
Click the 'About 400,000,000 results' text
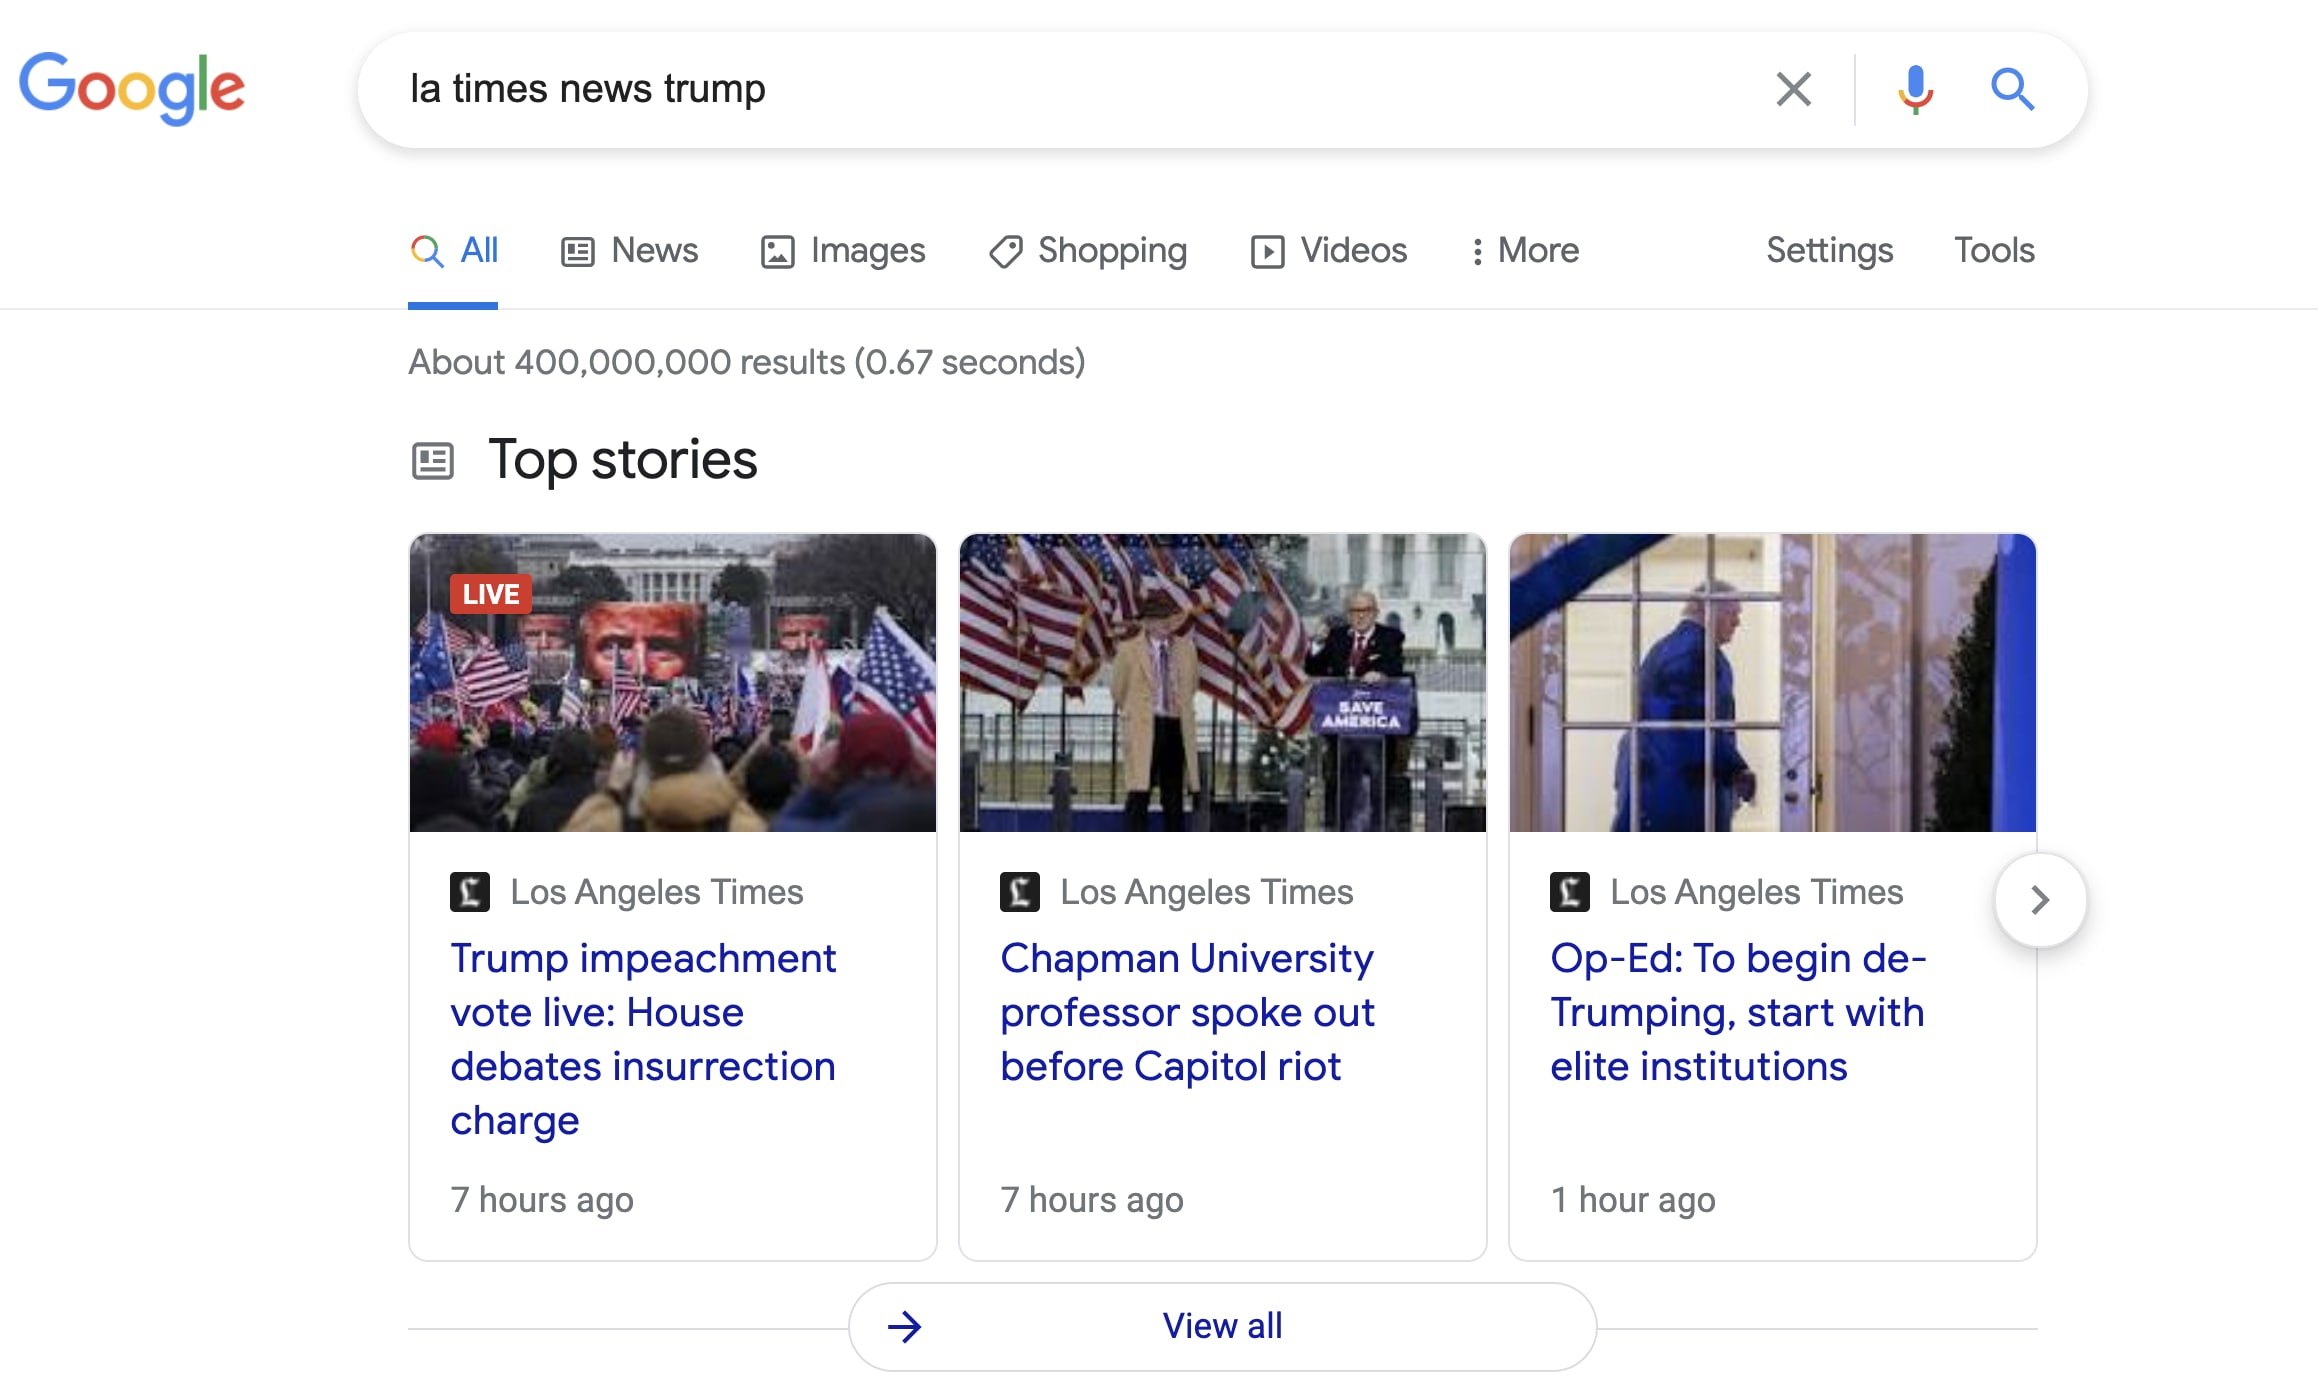click(747, 362)
